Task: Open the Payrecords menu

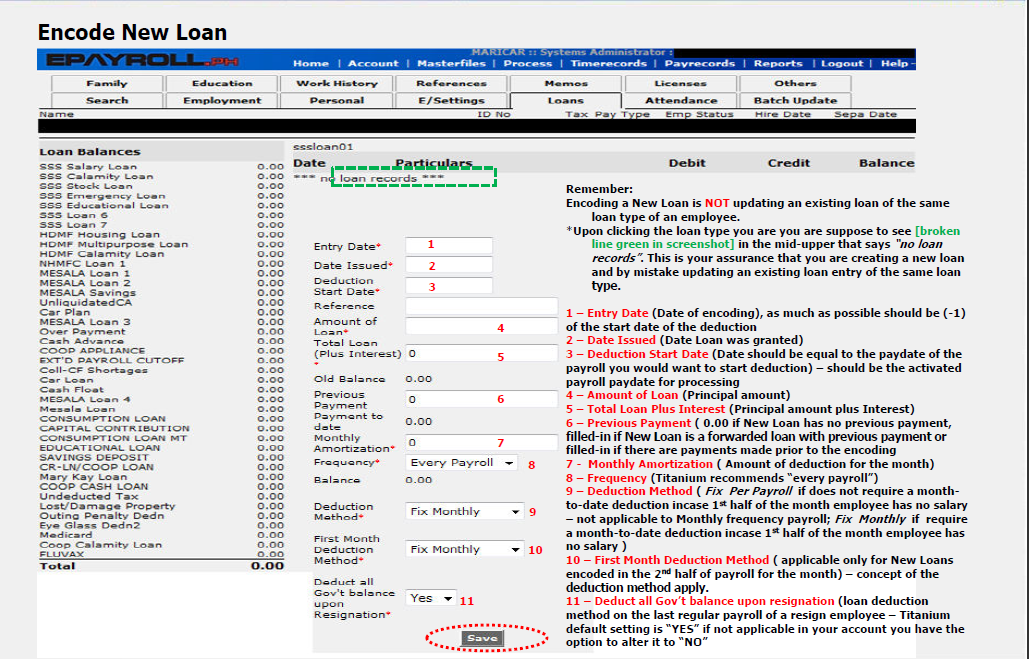Action: pyautogui.click(x=700, y=63)
